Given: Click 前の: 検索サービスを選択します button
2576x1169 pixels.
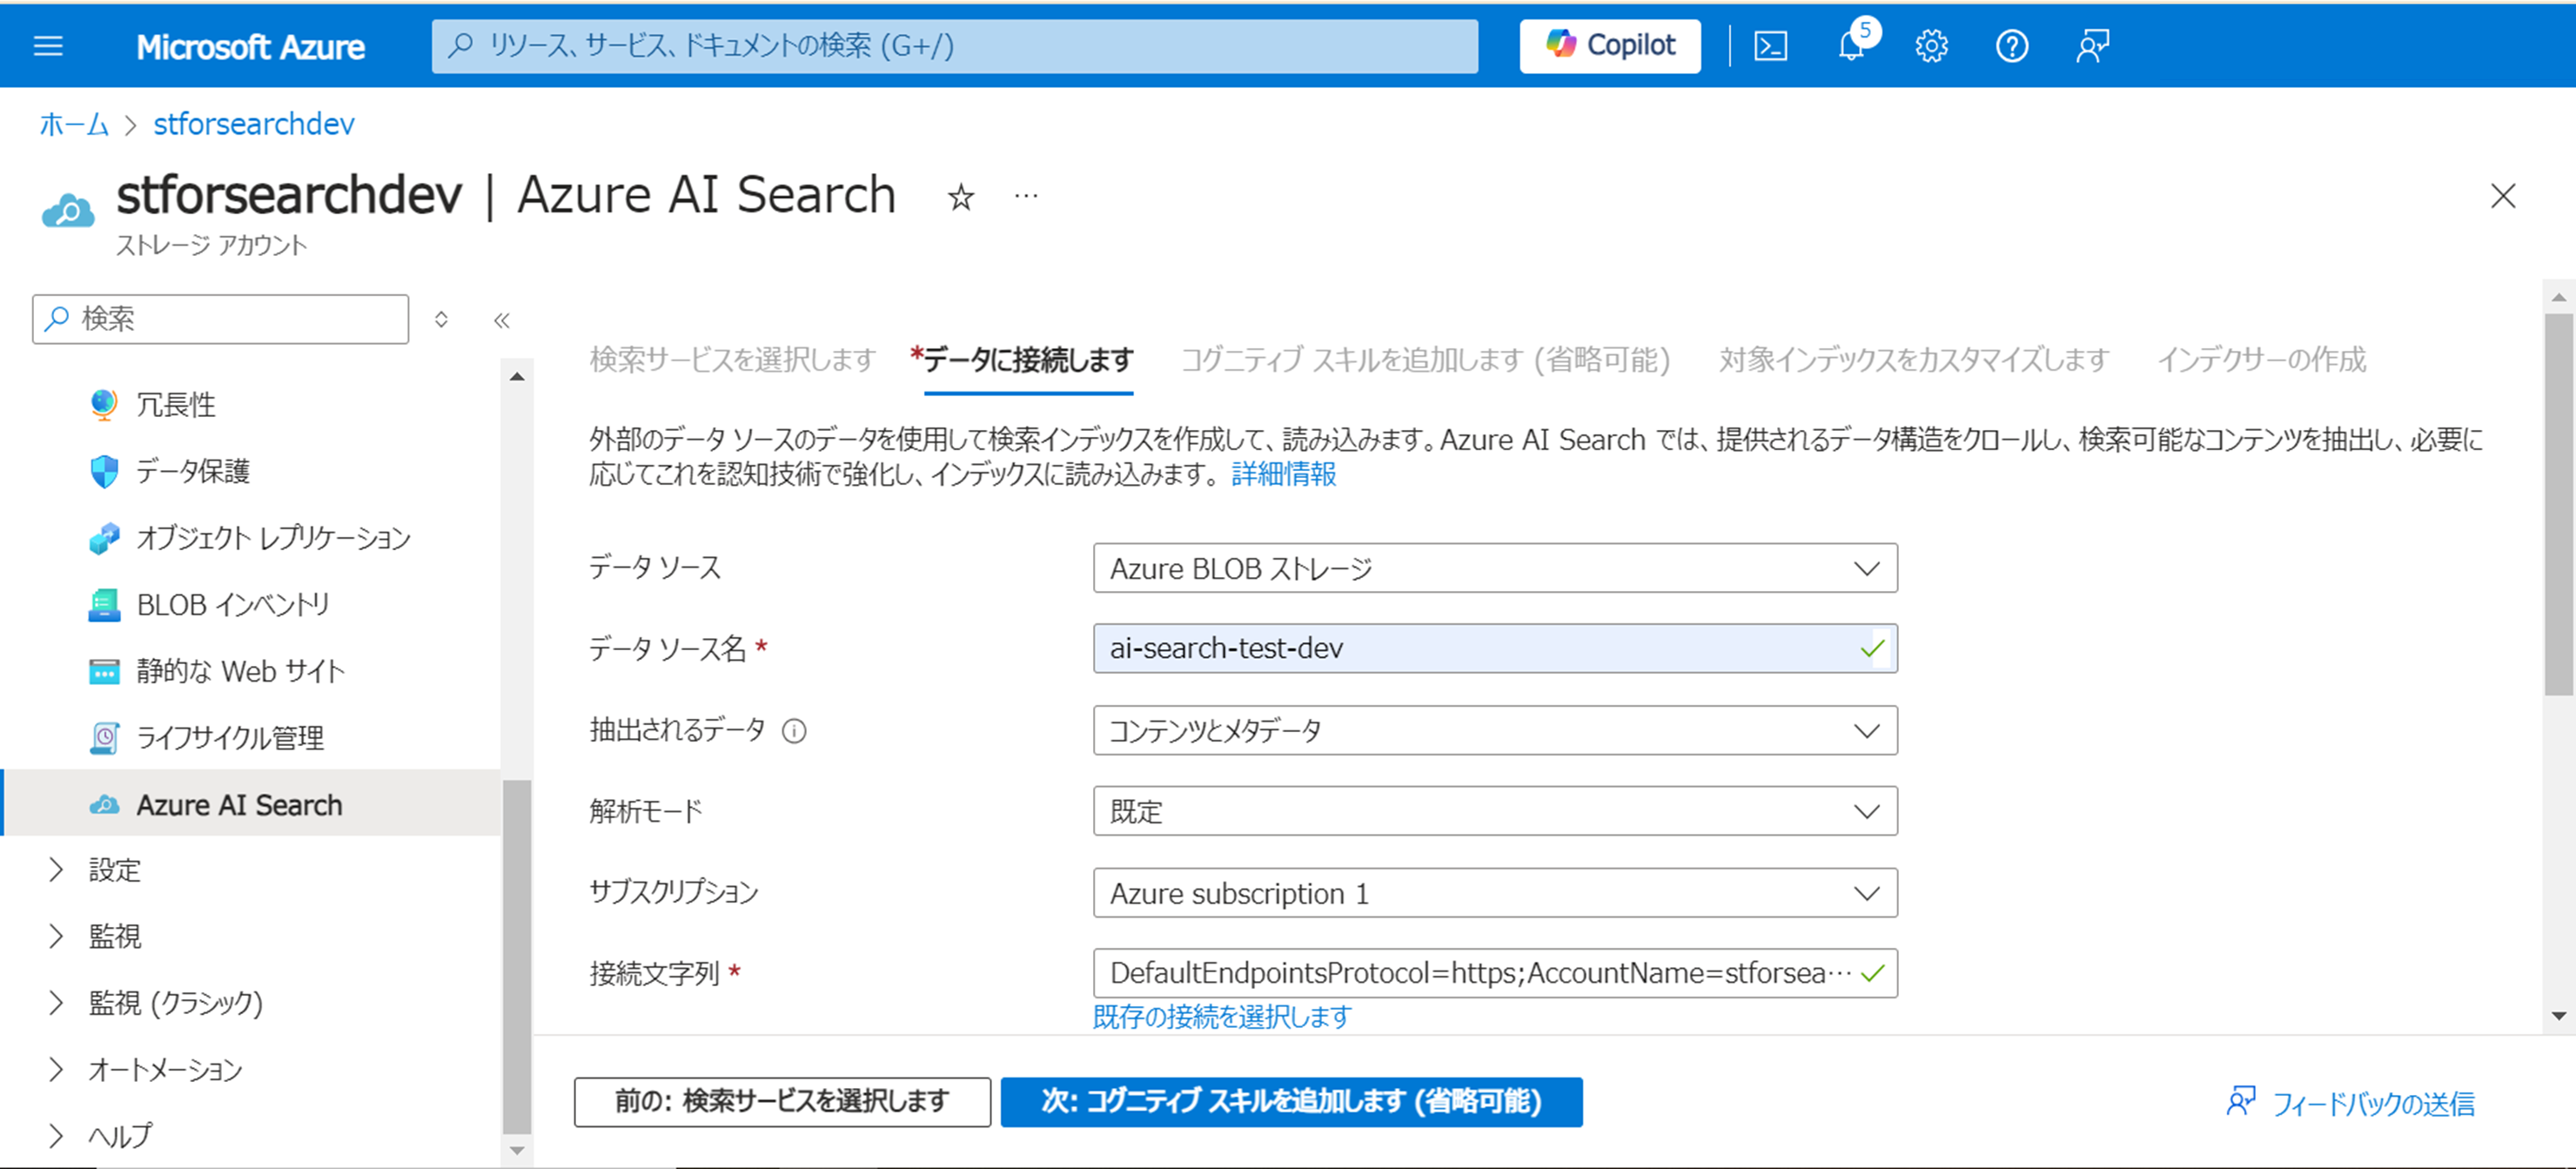Looking at the screenshot, I should click(782, 1102).
